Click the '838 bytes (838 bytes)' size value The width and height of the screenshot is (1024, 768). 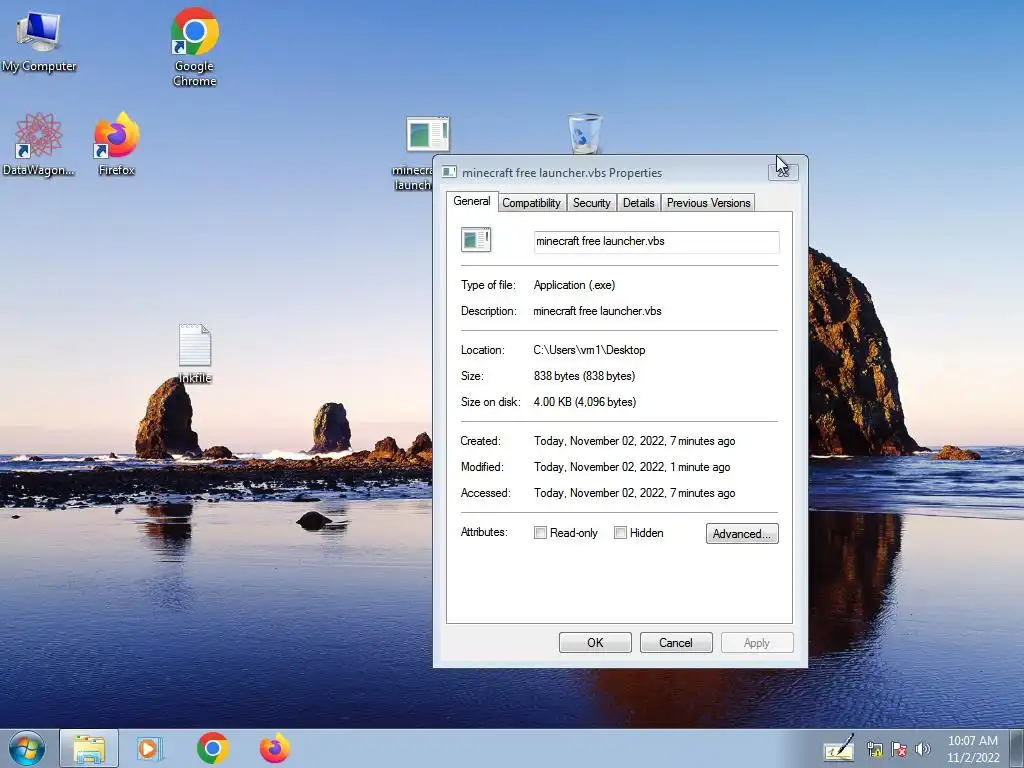pyautogui.click(x=584, y=376)
